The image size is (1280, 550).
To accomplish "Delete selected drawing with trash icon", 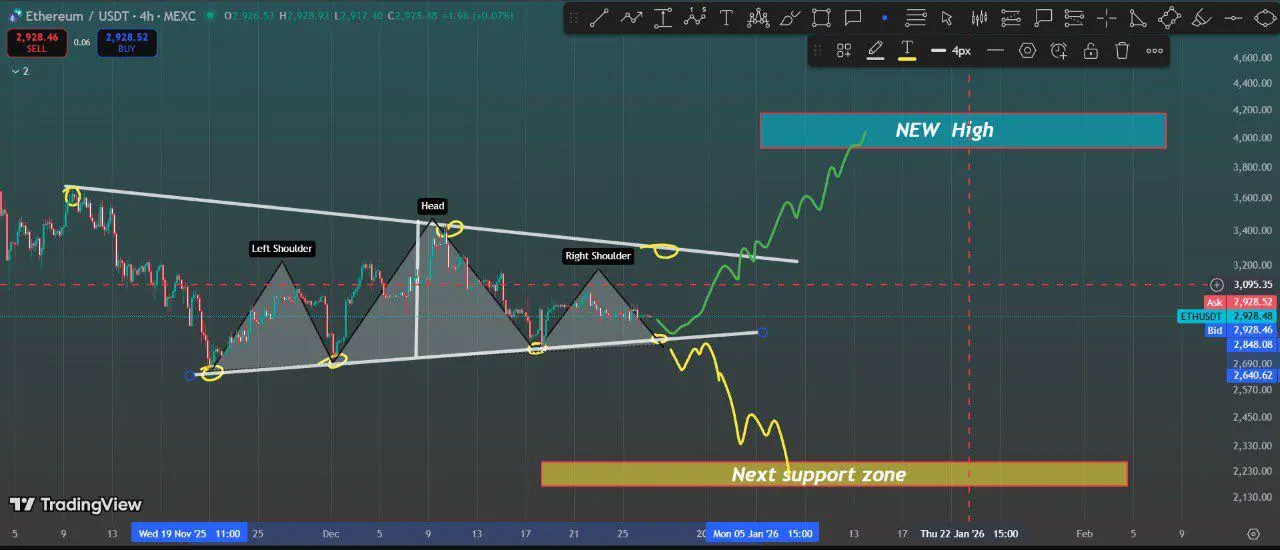I will tap(1122, 51).
